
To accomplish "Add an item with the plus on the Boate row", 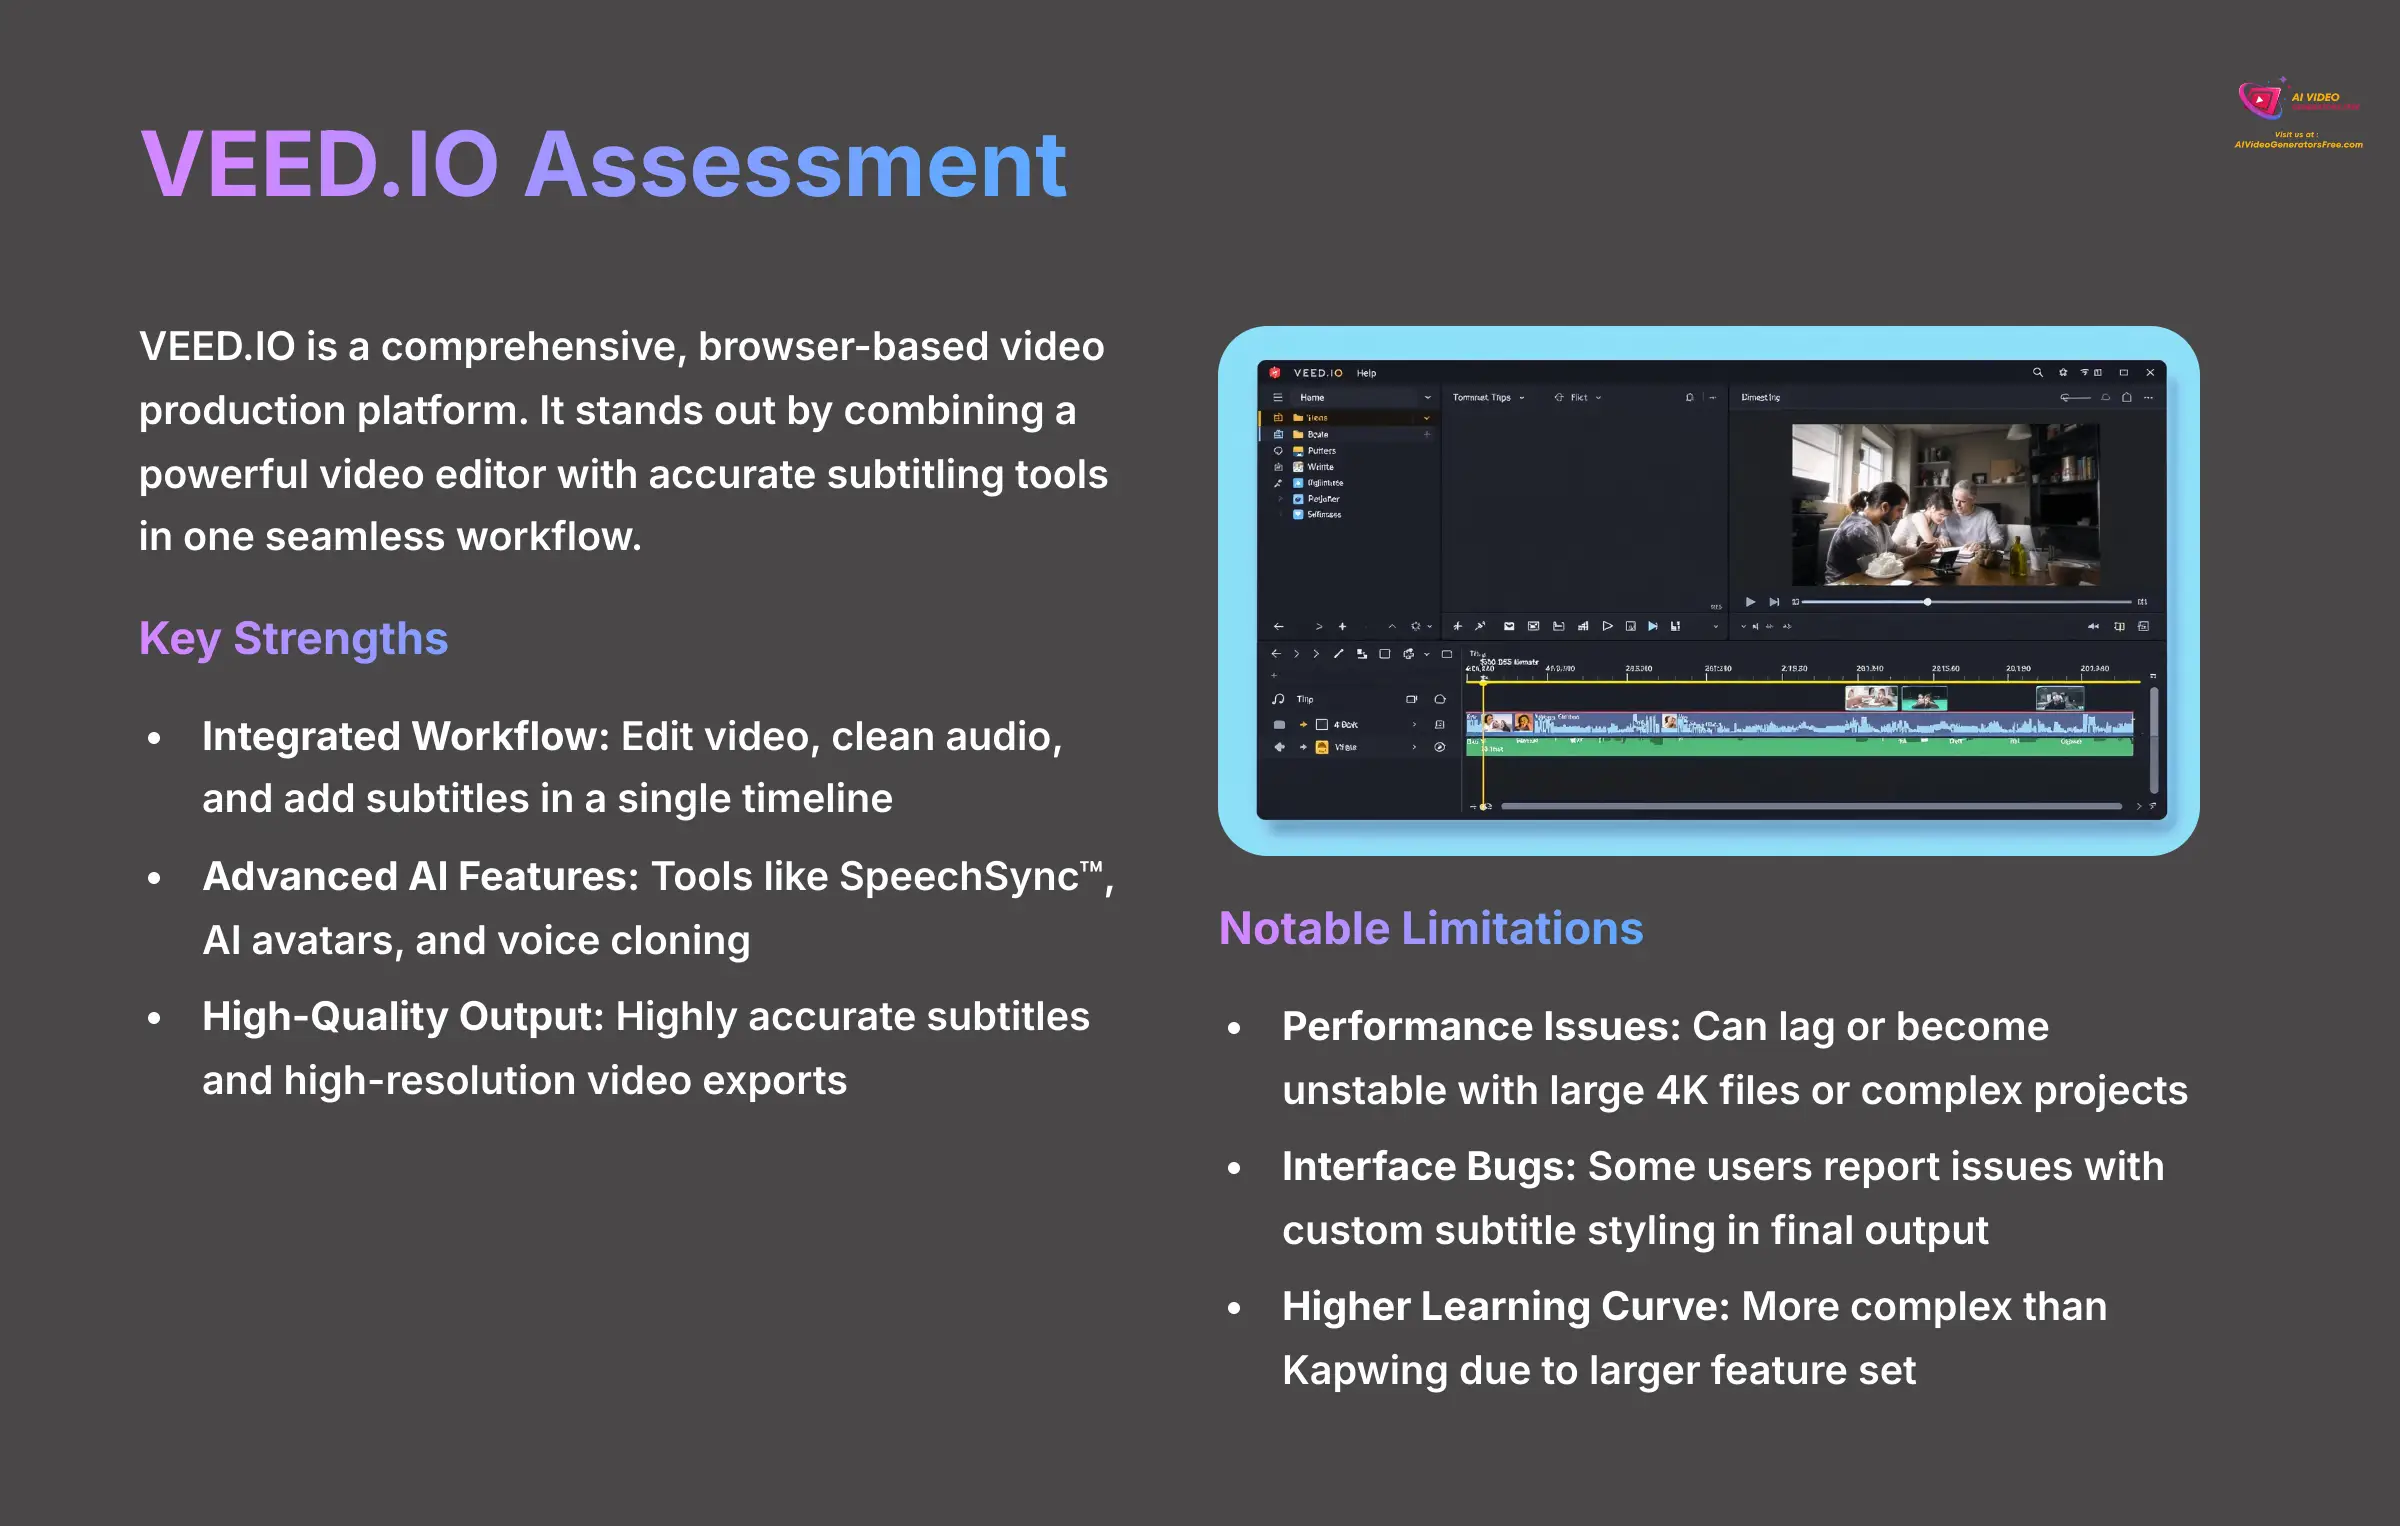I will tap(1427, 435).
